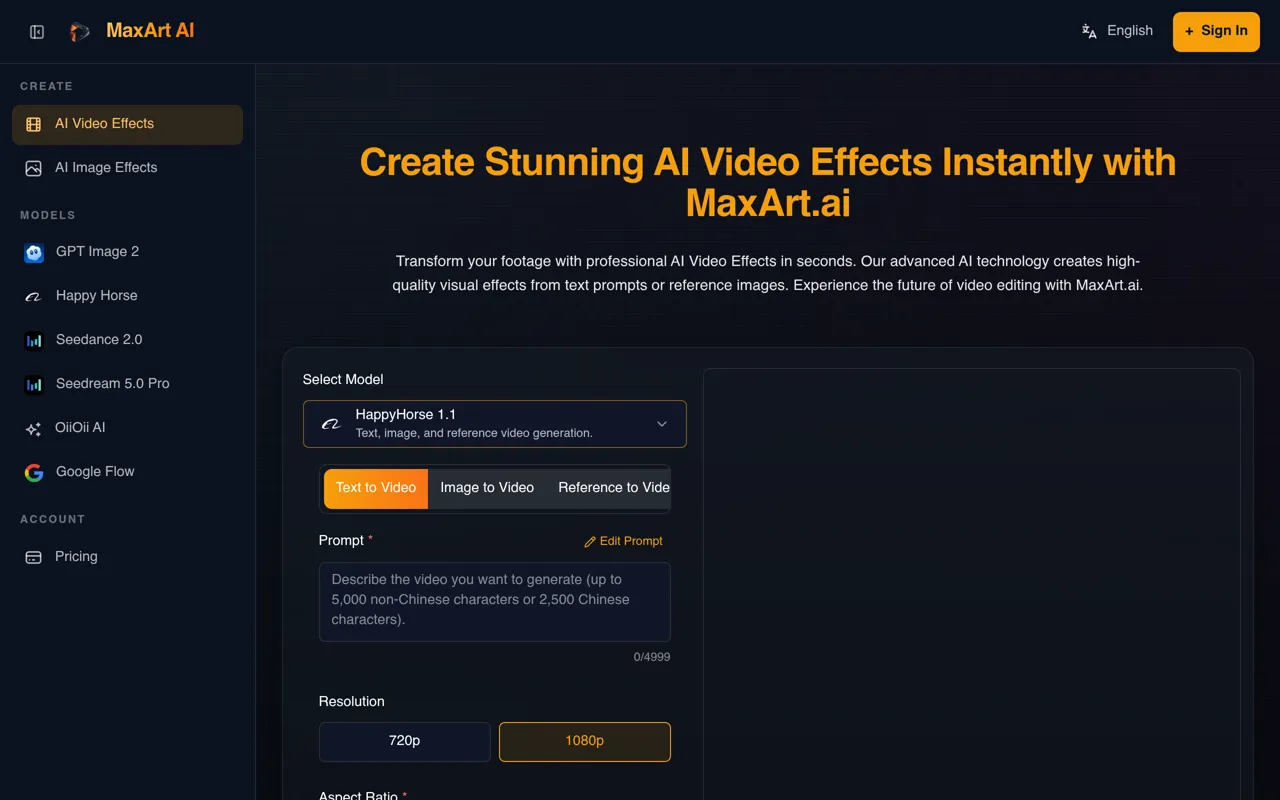Open the Seedance 2.0 model page
Screen dimensions: 1280x800
pyautogui.click(x=127, y=340)
